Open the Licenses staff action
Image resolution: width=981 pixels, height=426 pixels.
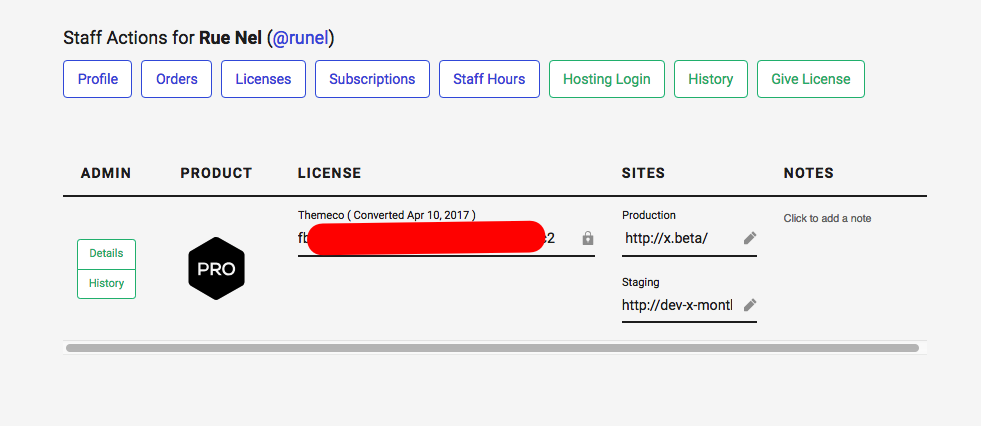click(263, 79)
